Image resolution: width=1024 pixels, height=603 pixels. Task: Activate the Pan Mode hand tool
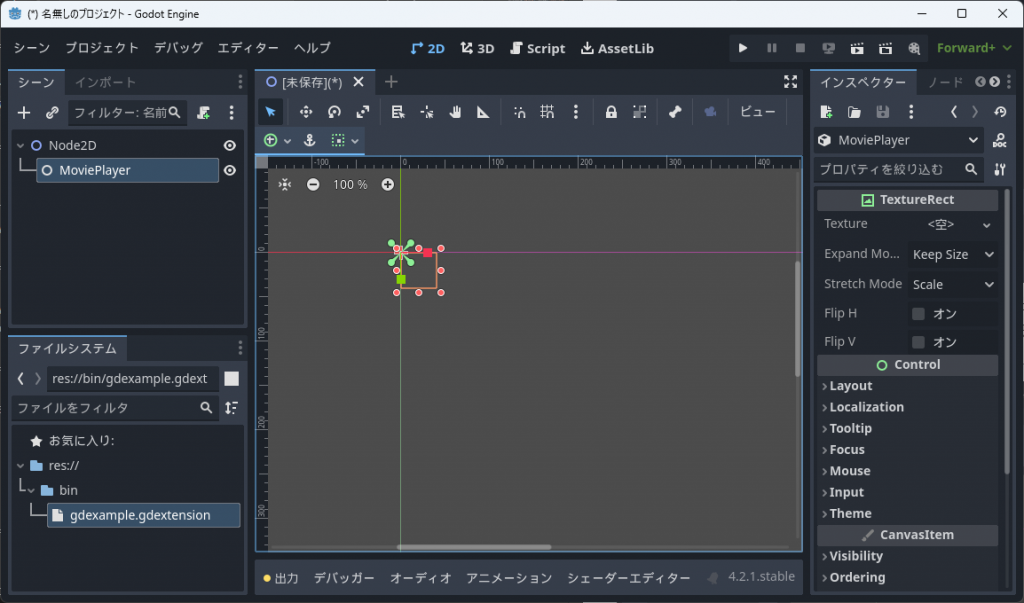(x=455, y=112)
